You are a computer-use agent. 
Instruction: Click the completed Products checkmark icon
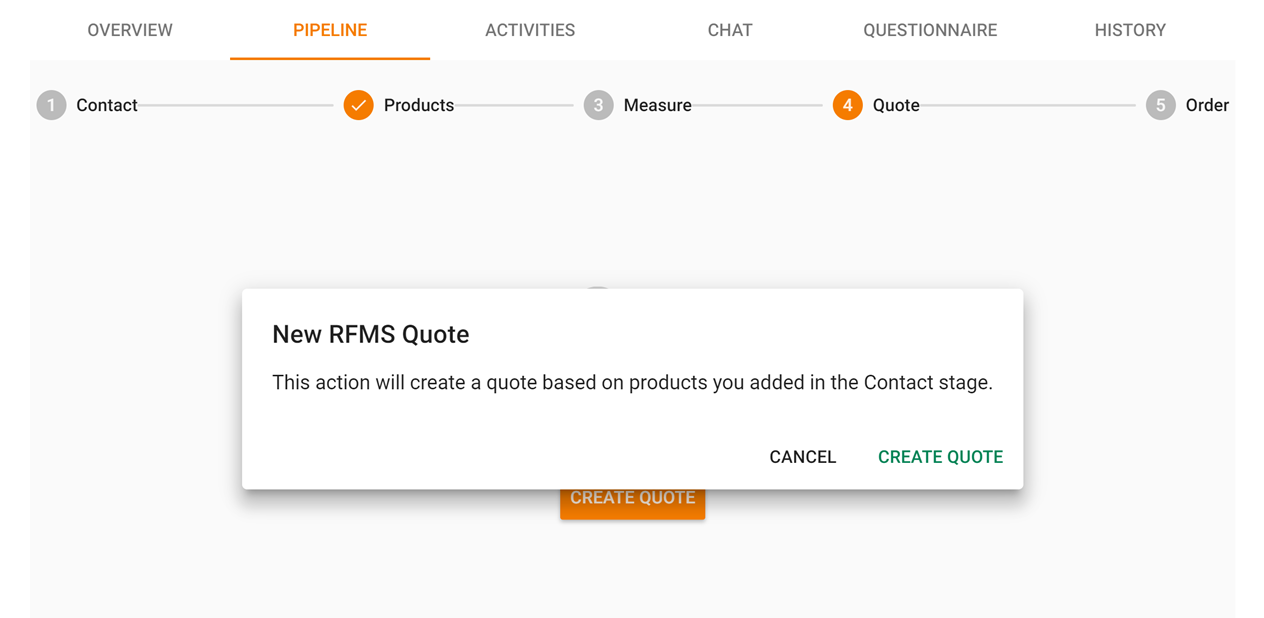[x=358, y=105]
